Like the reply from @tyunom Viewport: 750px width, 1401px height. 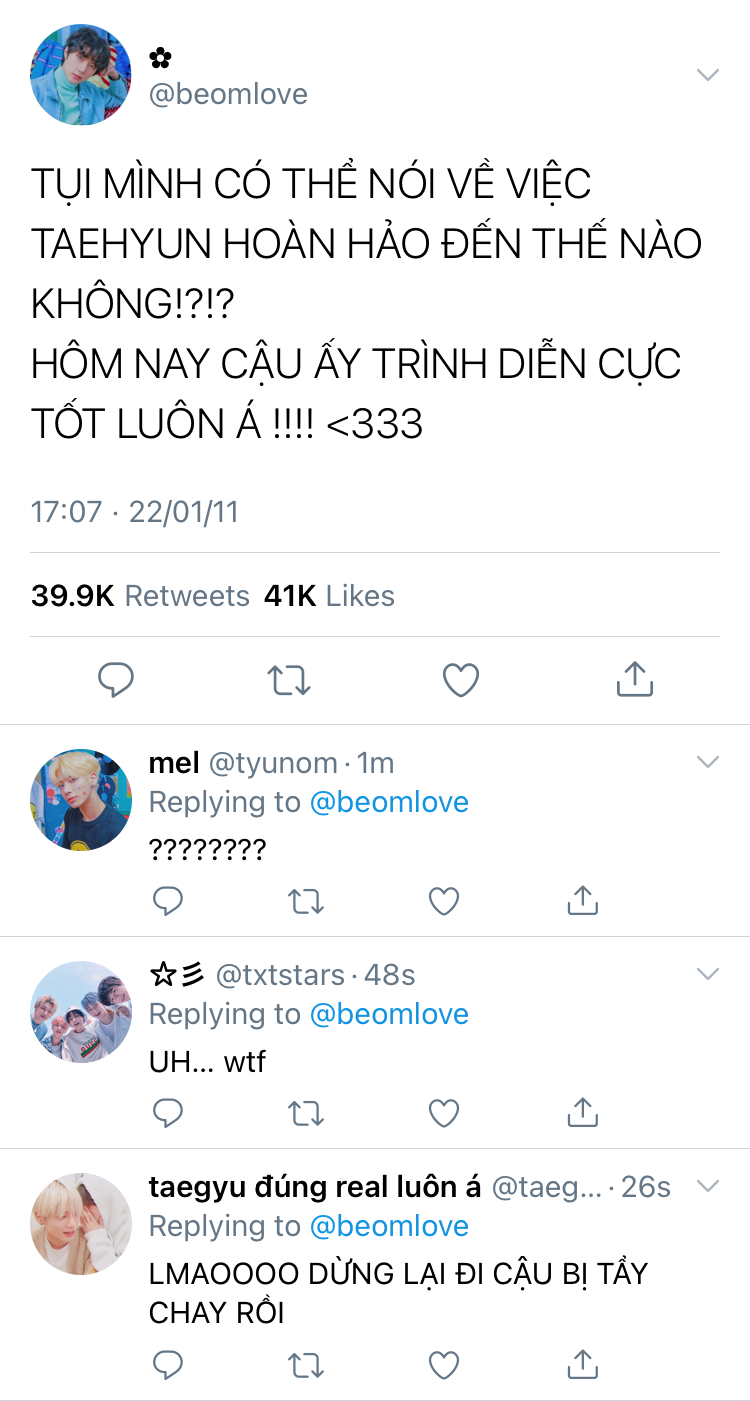tap(444, 902)
